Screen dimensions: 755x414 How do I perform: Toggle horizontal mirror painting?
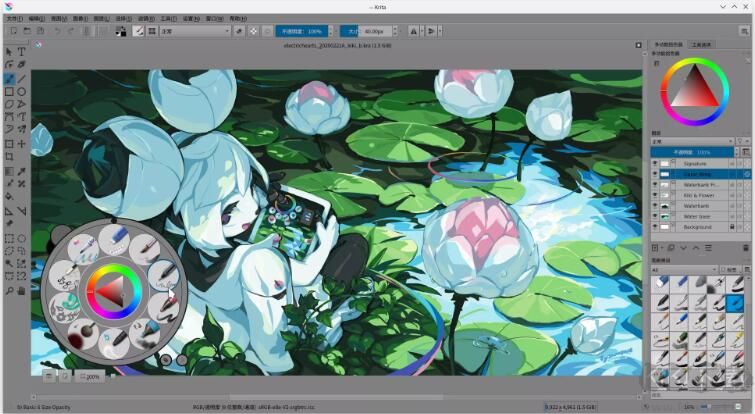413,31
